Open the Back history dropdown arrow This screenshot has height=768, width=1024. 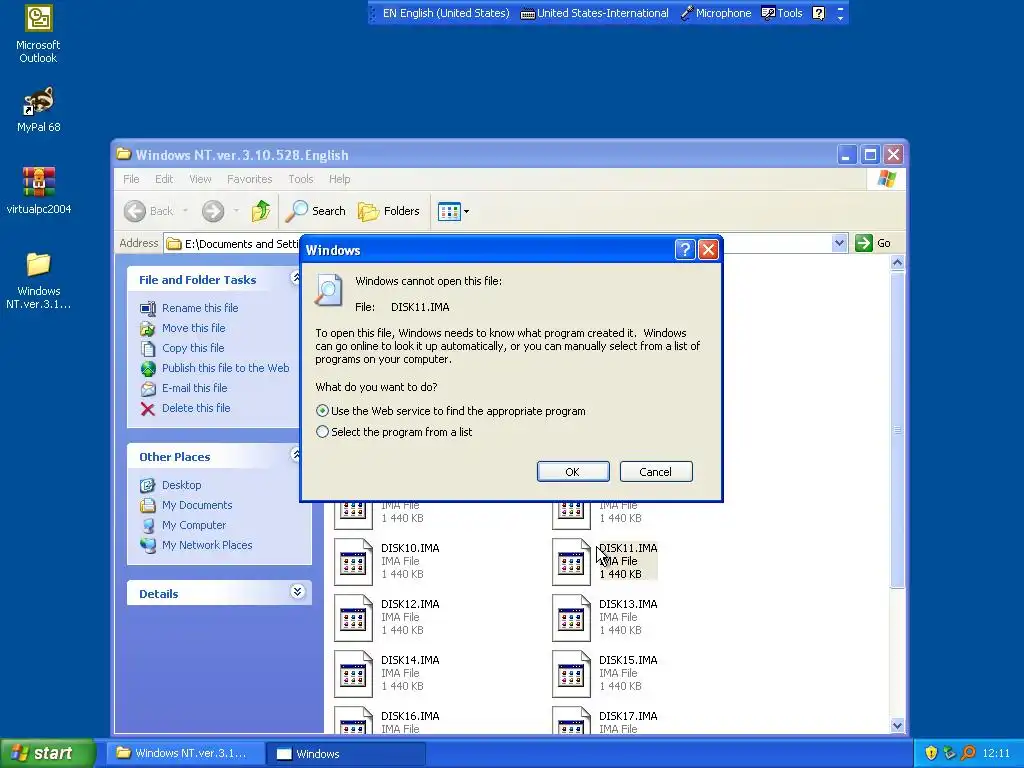(x=185, y=211)
